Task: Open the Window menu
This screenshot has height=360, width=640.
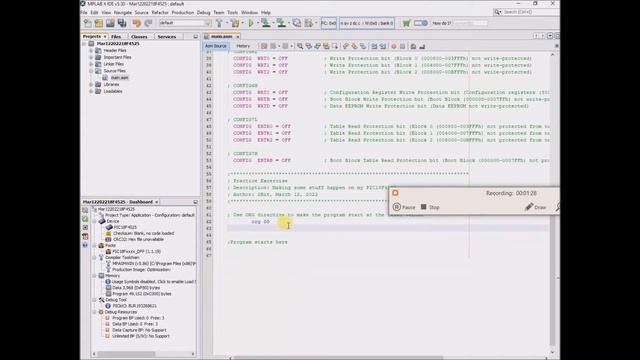Action: point(249,13)
